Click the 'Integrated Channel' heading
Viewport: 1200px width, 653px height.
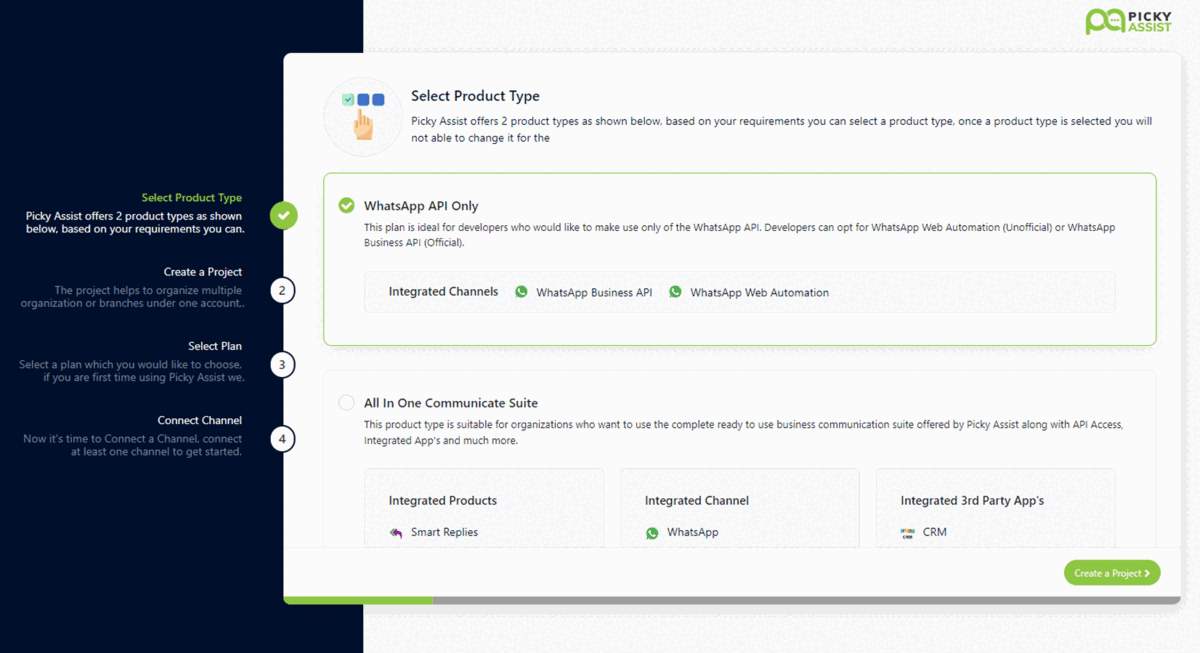697,500
